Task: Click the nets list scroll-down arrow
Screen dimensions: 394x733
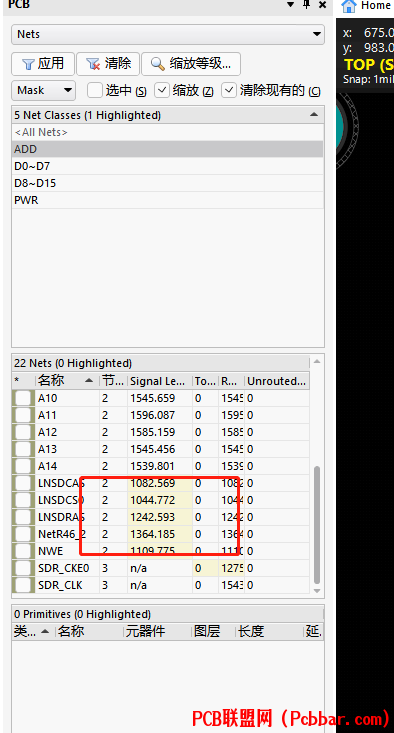Action: click(317, 591)
